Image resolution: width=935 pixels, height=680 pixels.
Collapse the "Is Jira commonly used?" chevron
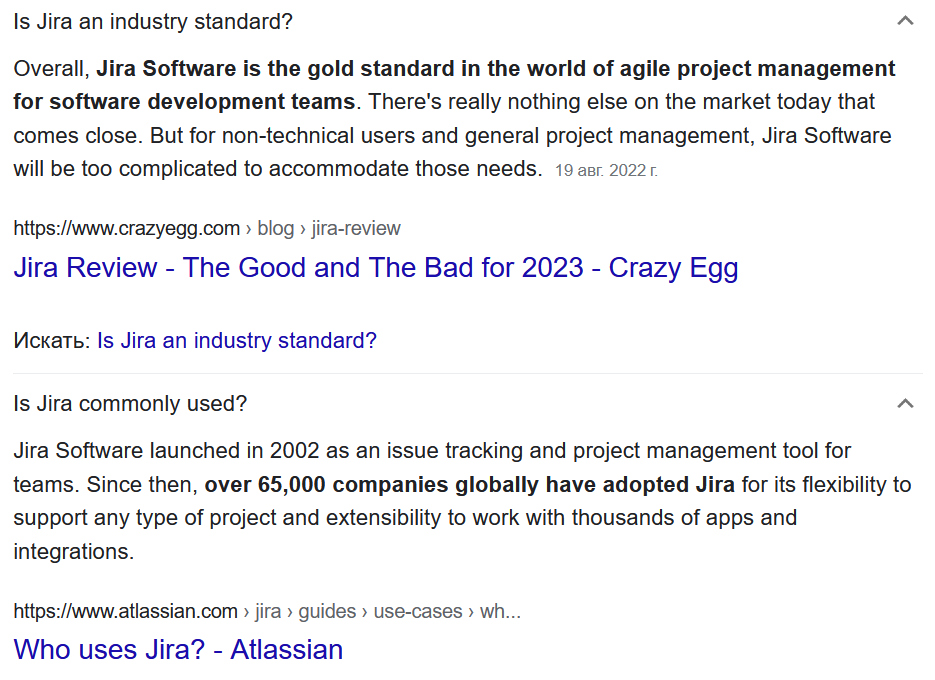905,404
